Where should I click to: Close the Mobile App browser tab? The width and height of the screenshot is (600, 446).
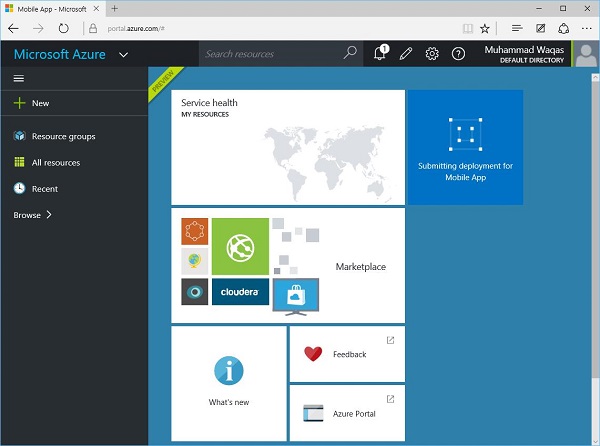[x=96, y=8]
